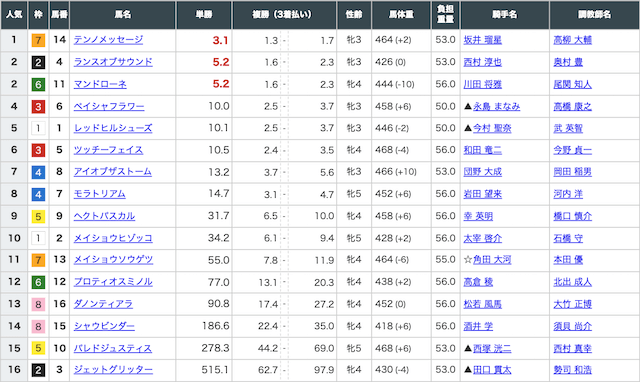Image resolution: width=640 pixels, height=382 pixels.
Task: Open jockey link 川田 将雅
Action: [482, 84]
